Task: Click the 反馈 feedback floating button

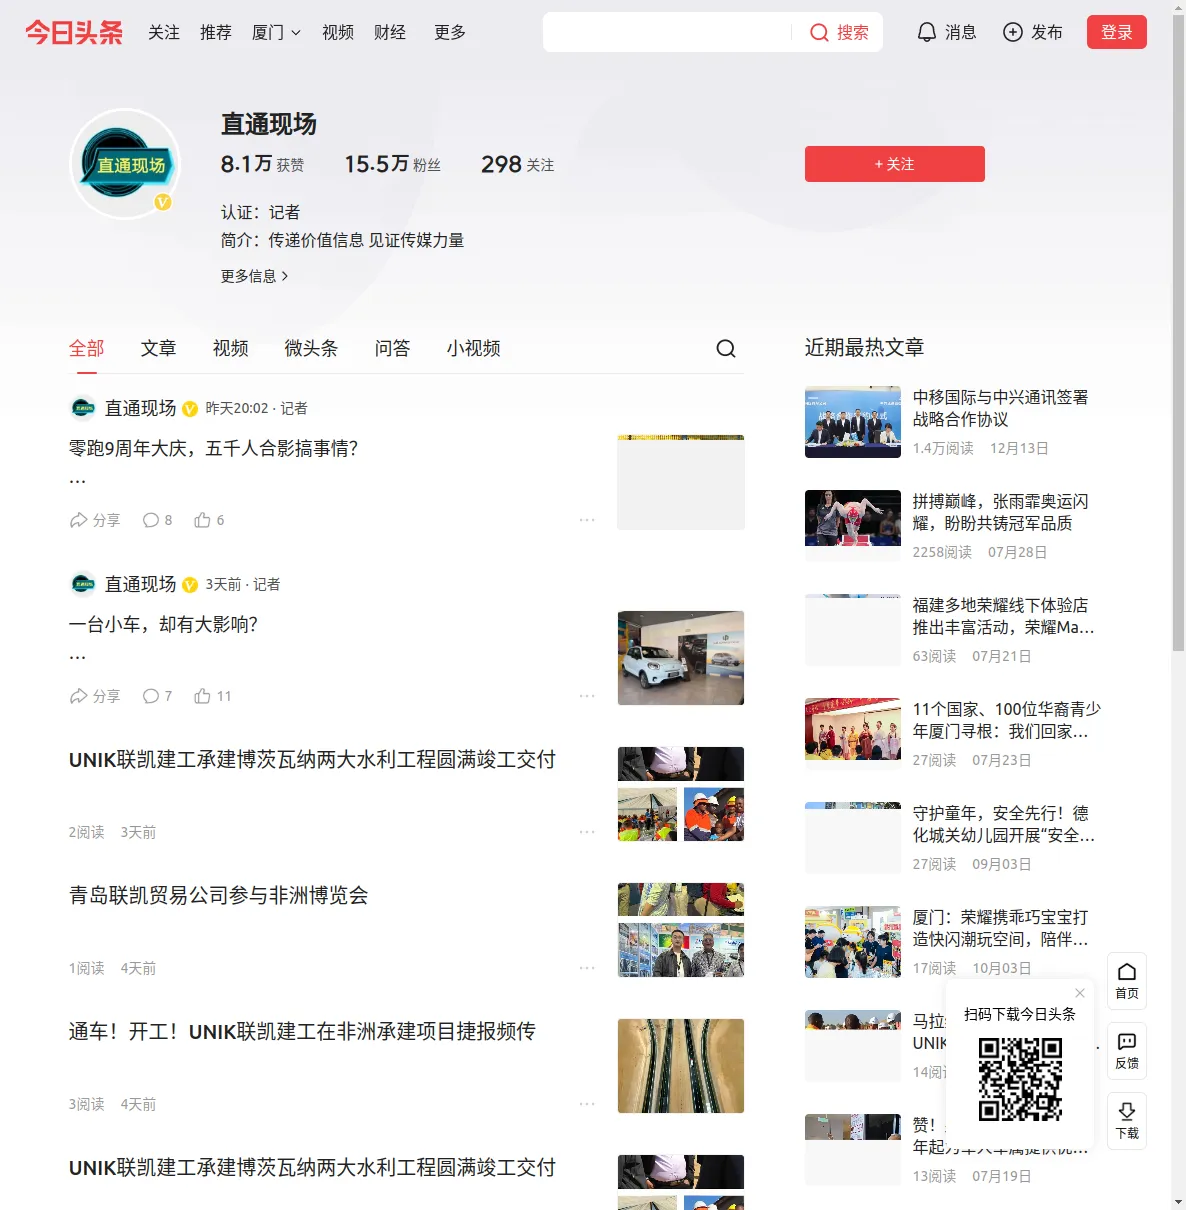Action: (x=1127, y=1051)
